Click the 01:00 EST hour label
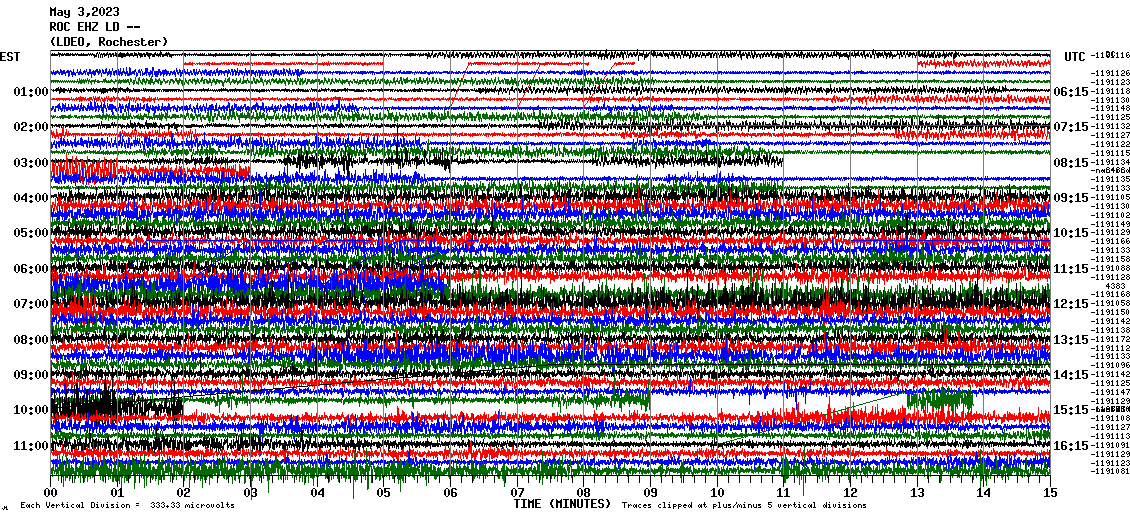Screen dimensions: 1130x519 [31, 92]
